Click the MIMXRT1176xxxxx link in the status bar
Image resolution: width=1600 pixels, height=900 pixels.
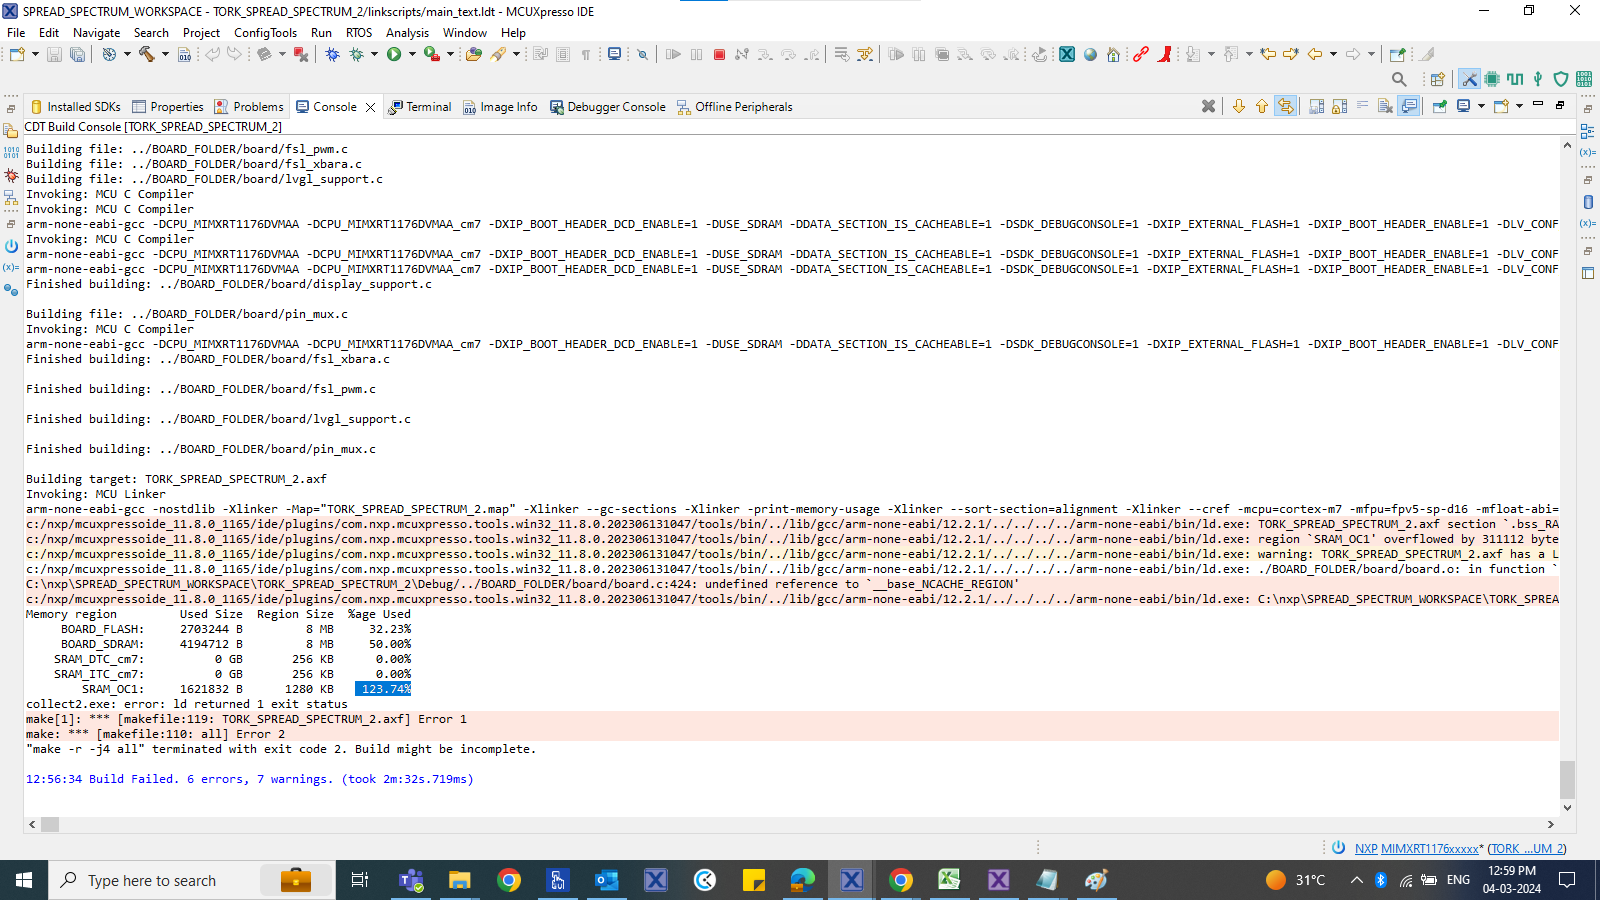[1430, 848]
